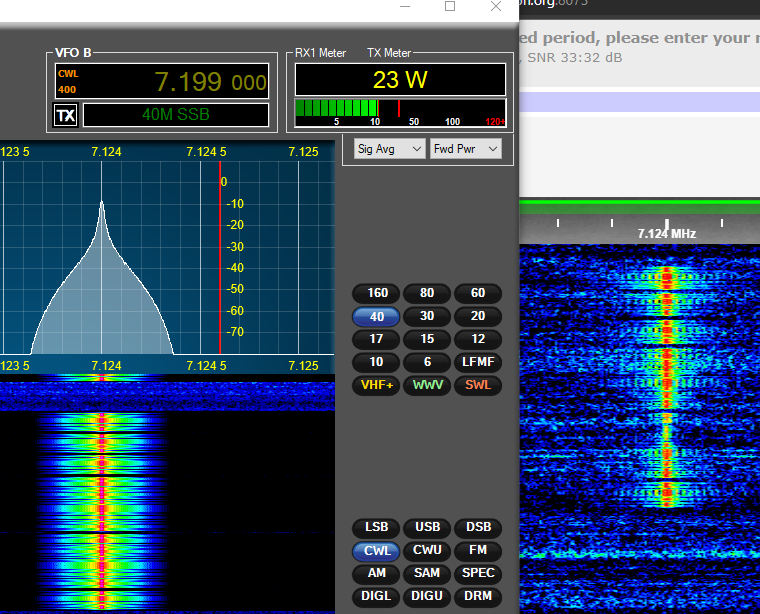Choose the DIGU digital mode
This screenshot has height=614, width=760.
427,596
